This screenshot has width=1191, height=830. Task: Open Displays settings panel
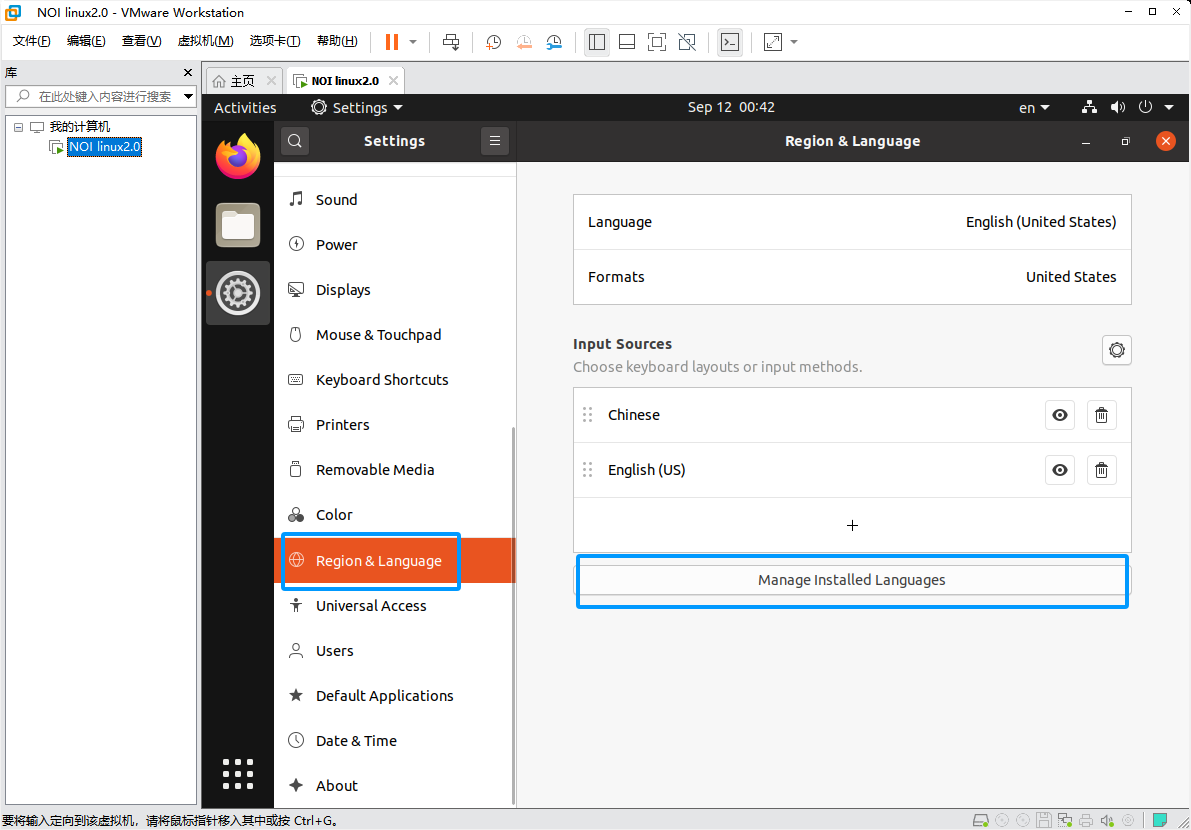395,289
